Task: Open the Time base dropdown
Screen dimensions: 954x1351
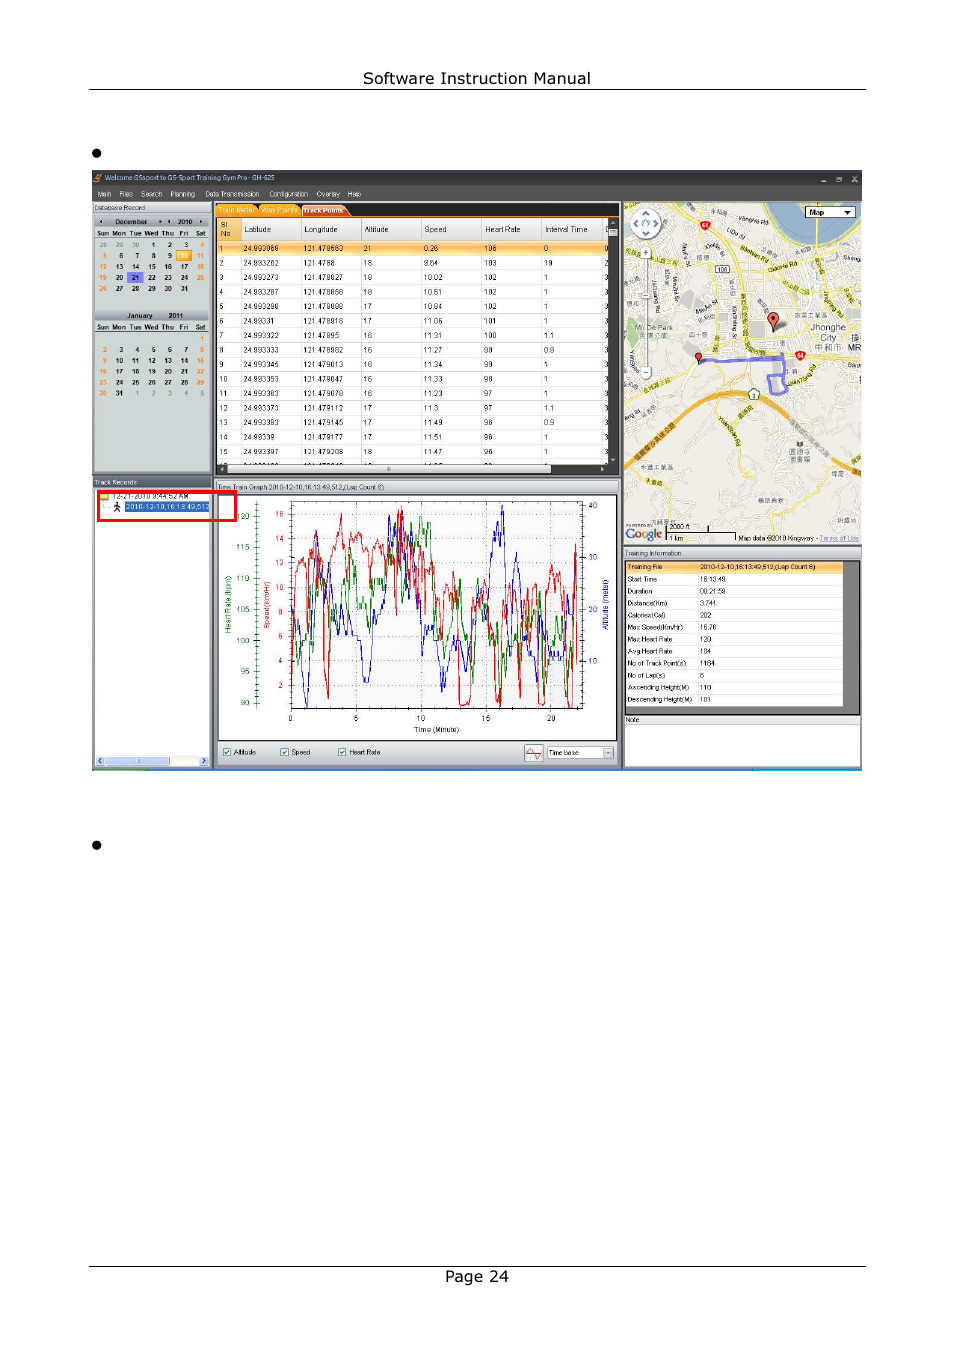Action: (x=580, y=752)
